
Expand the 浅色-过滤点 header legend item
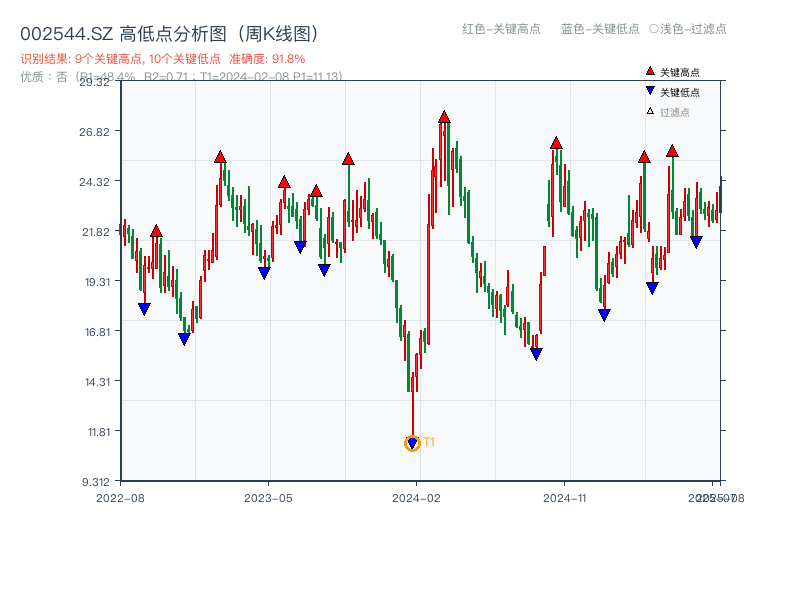(x=688, y=30)
